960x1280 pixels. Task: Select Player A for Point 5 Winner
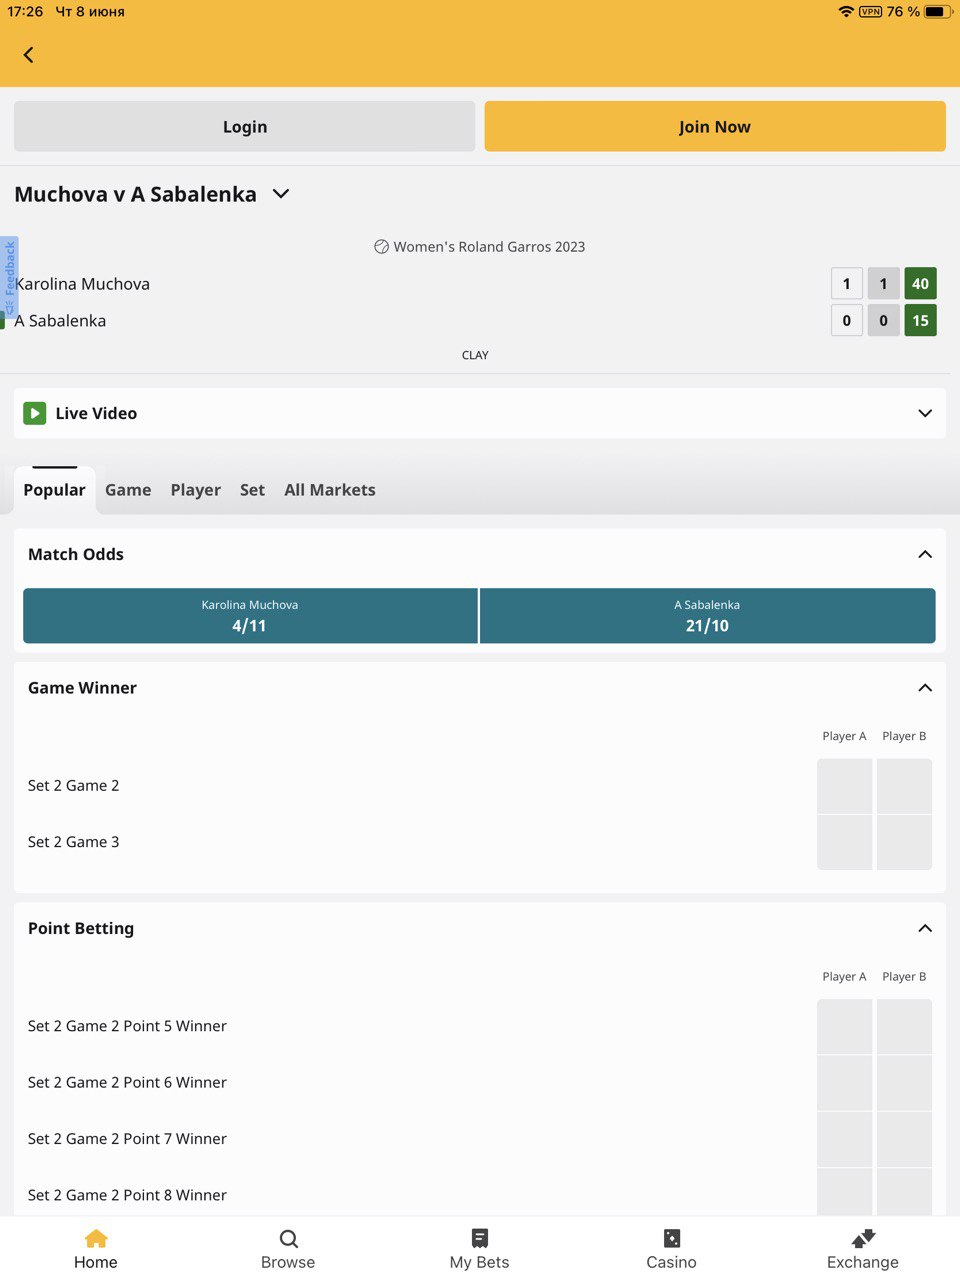click(x=845, y=1026)
